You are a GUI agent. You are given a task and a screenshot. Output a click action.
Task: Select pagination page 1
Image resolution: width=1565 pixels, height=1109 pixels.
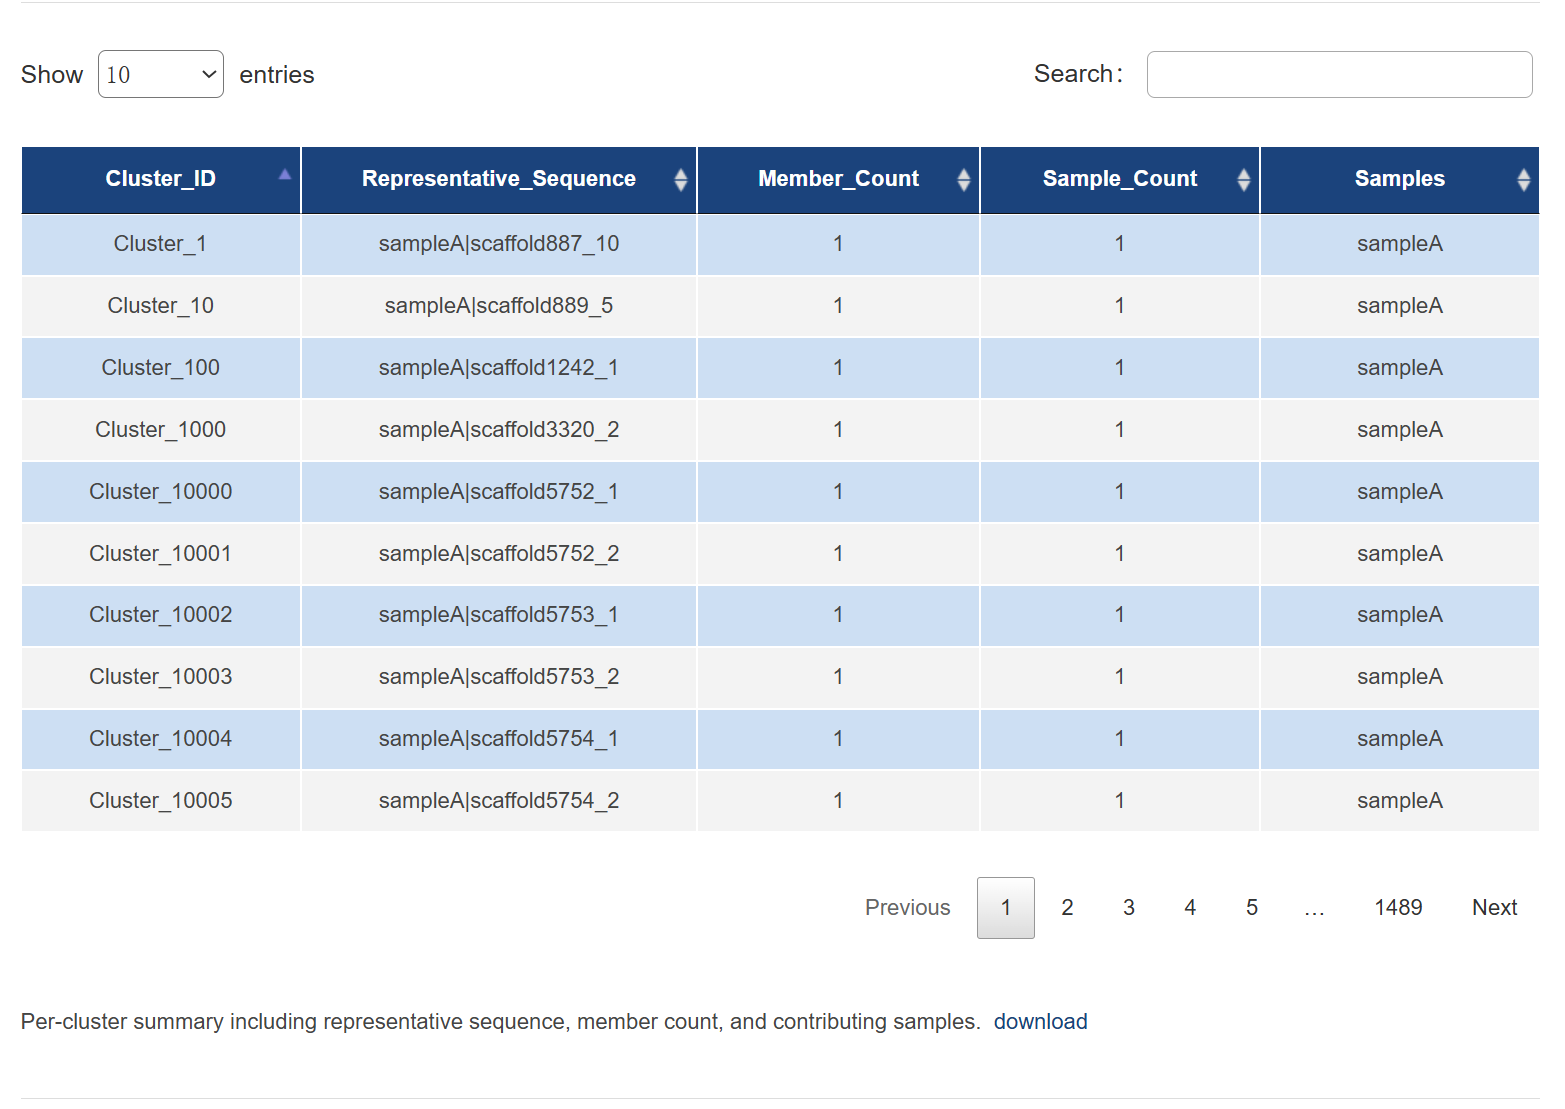click(x=1006, y=907)
